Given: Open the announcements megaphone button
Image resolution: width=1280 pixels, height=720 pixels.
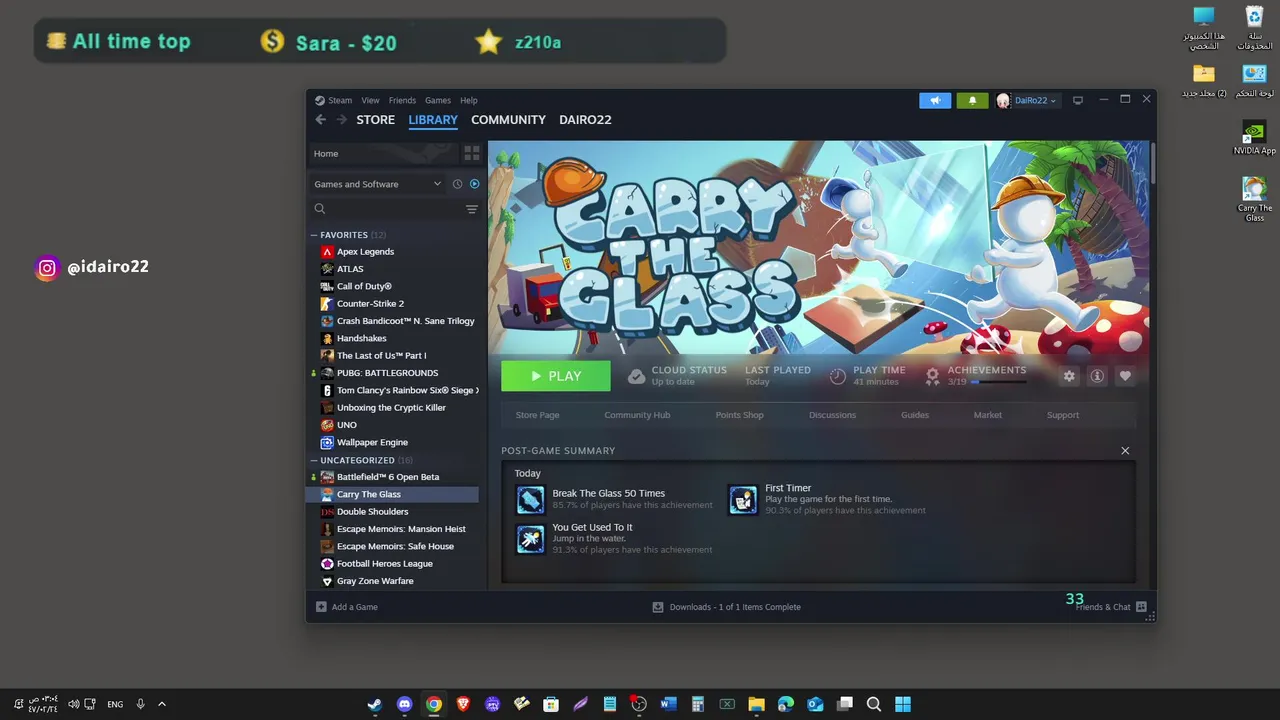Looking at the screenshot, I should (x=935, y=100).
